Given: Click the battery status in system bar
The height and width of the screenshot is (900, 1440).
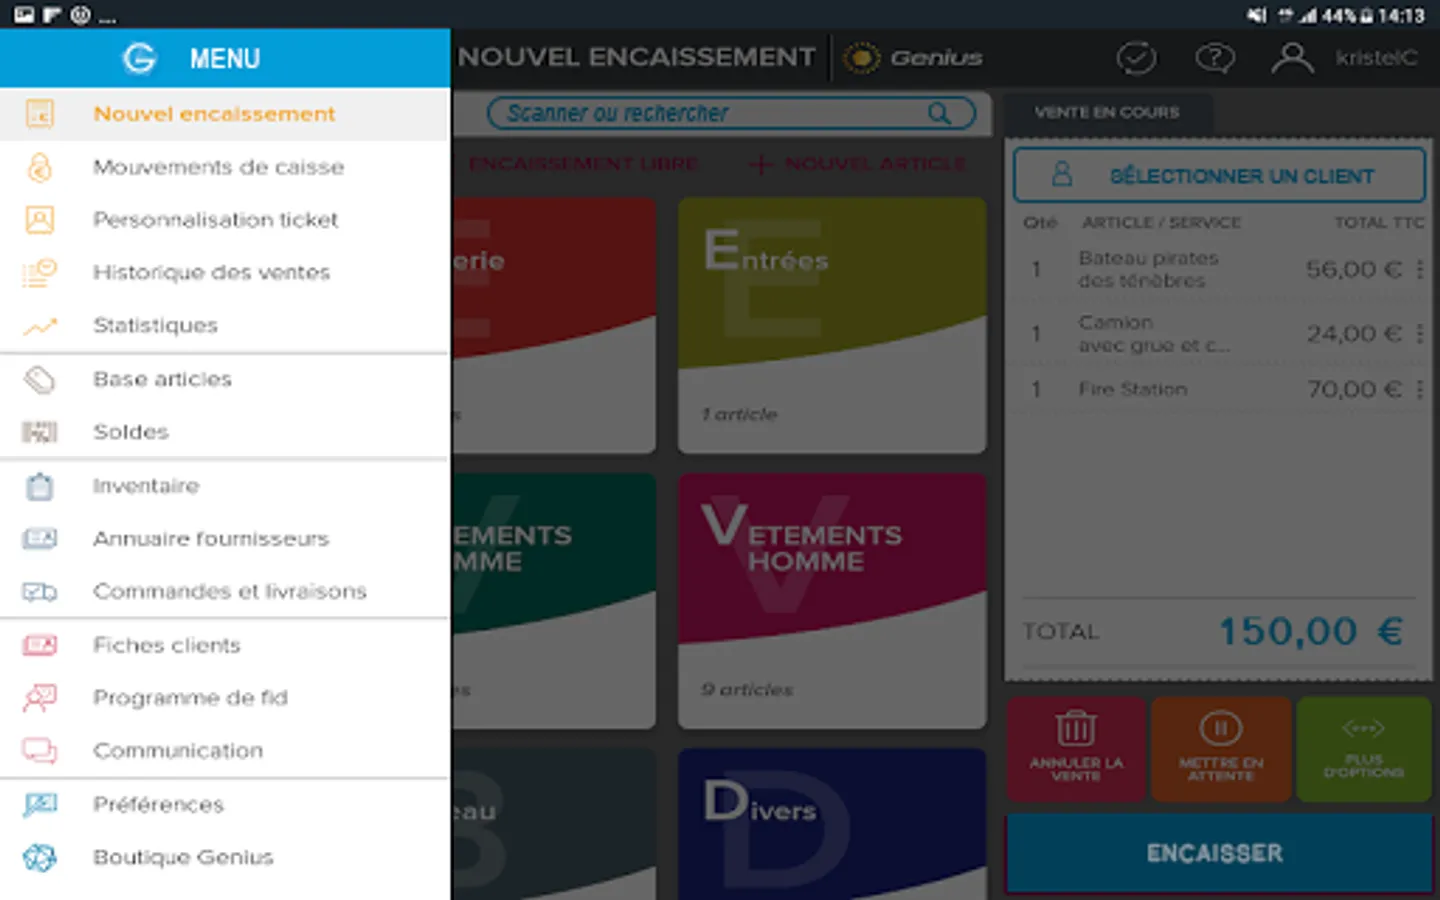Looking at the screenshot, I should pyautogui.click(x=1347, y=15).
